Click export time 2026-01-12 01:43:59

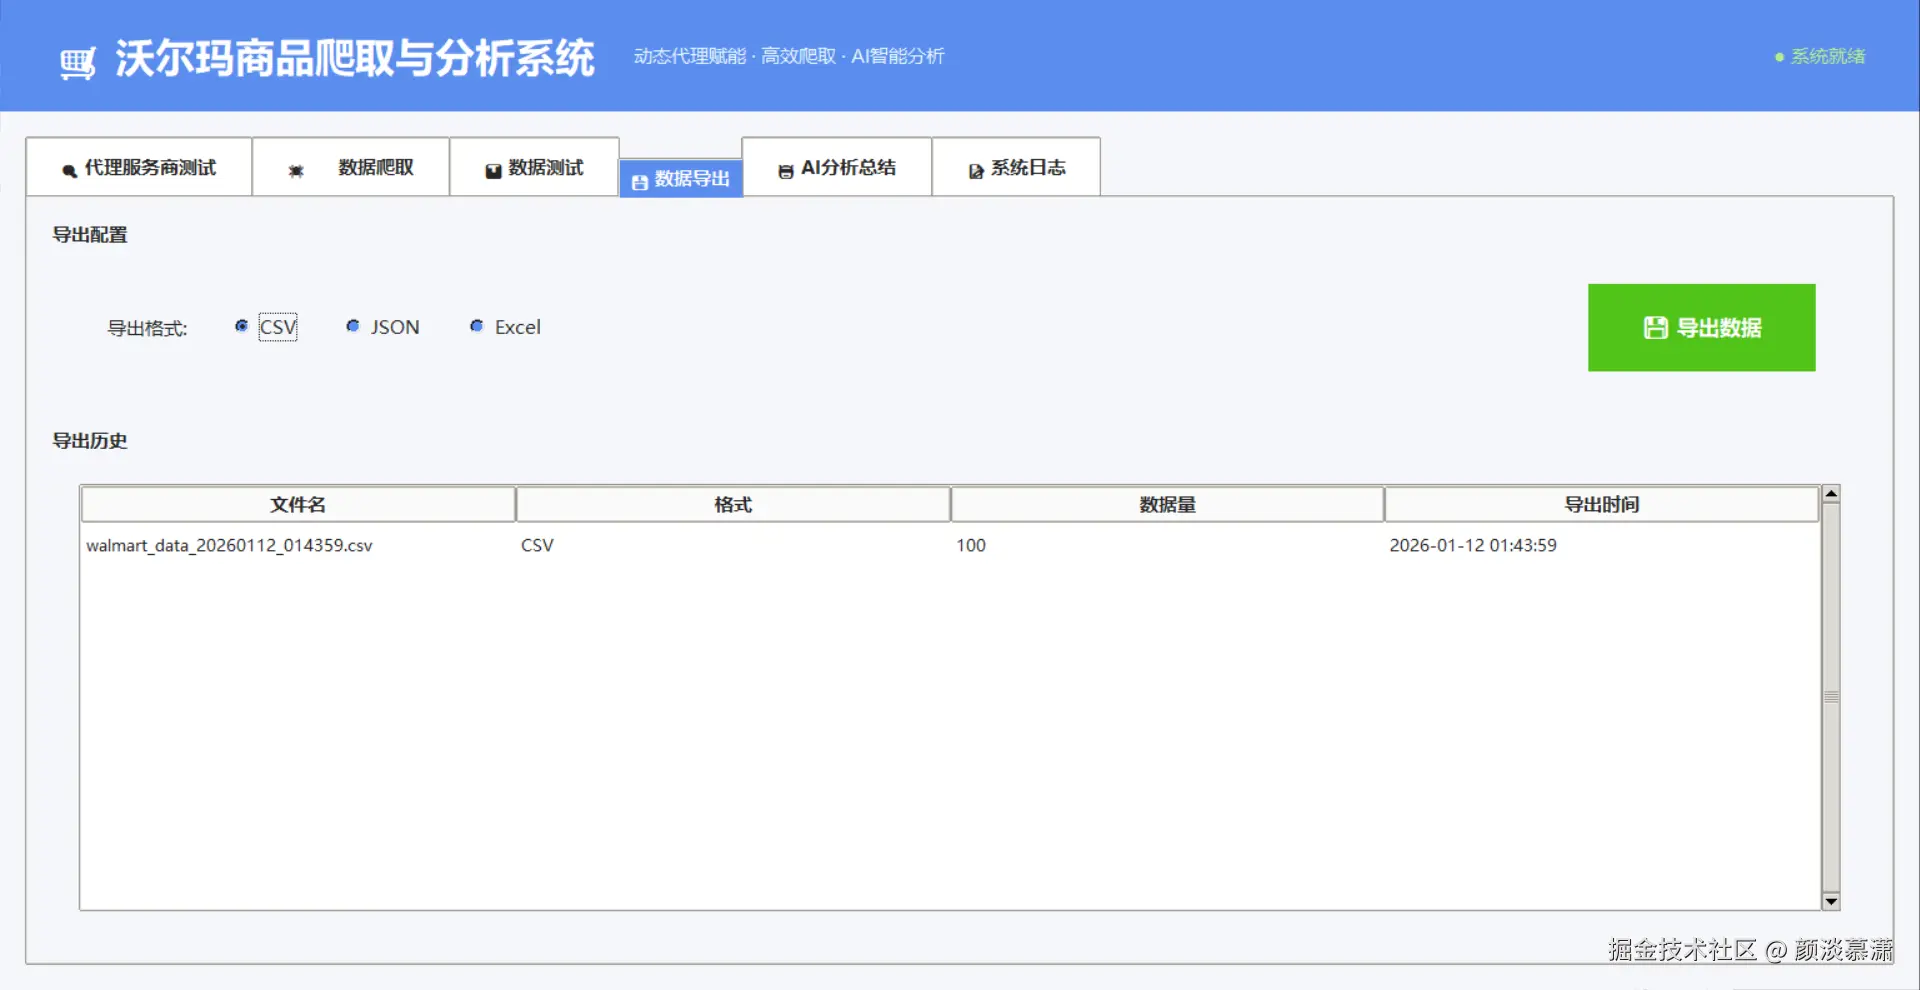pyautogui.click(x=1473, y=545)
